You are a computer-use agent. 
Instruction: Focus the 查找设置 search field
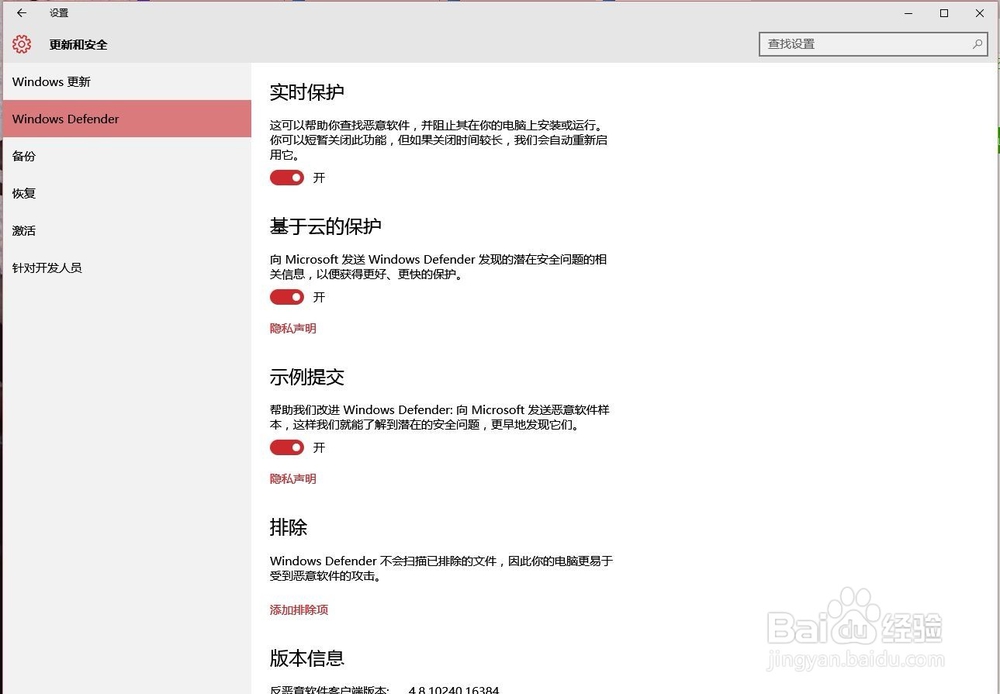pyautogui.click(x=873, y=44)
